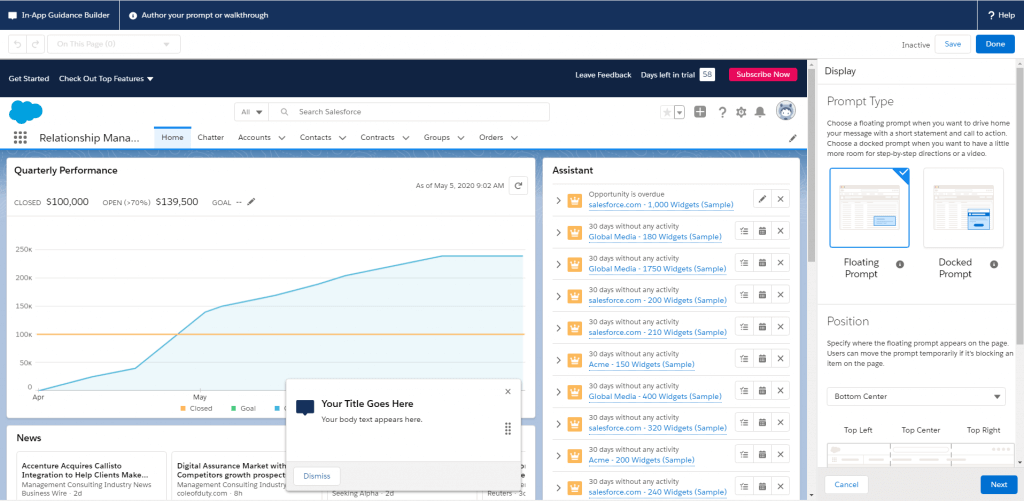Save the prompt with Save button

(952, 44)
